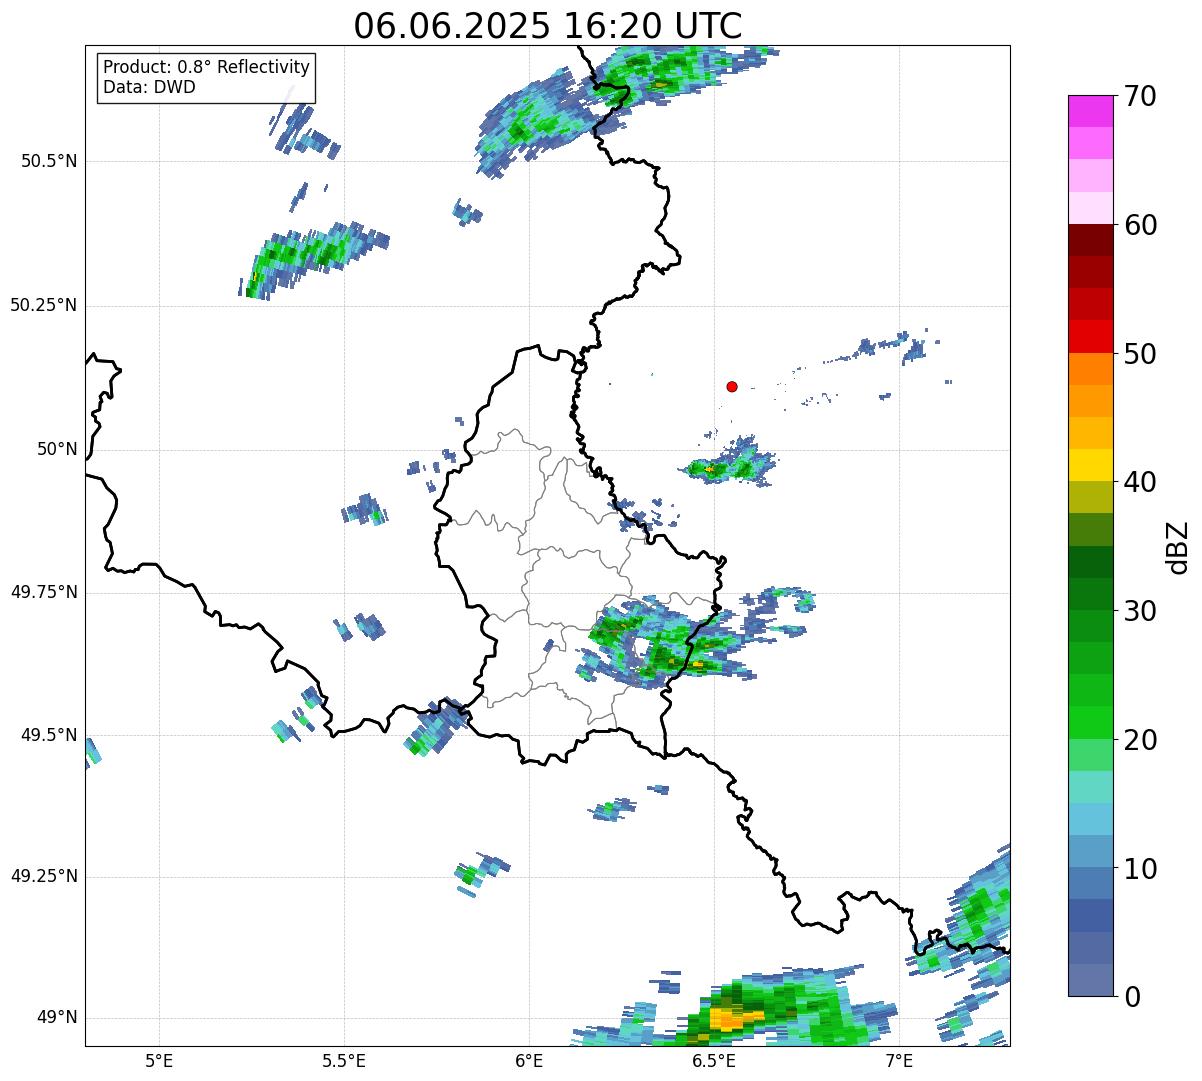
Task: Click the longitude label 5°E
Action: point(159,1060)
